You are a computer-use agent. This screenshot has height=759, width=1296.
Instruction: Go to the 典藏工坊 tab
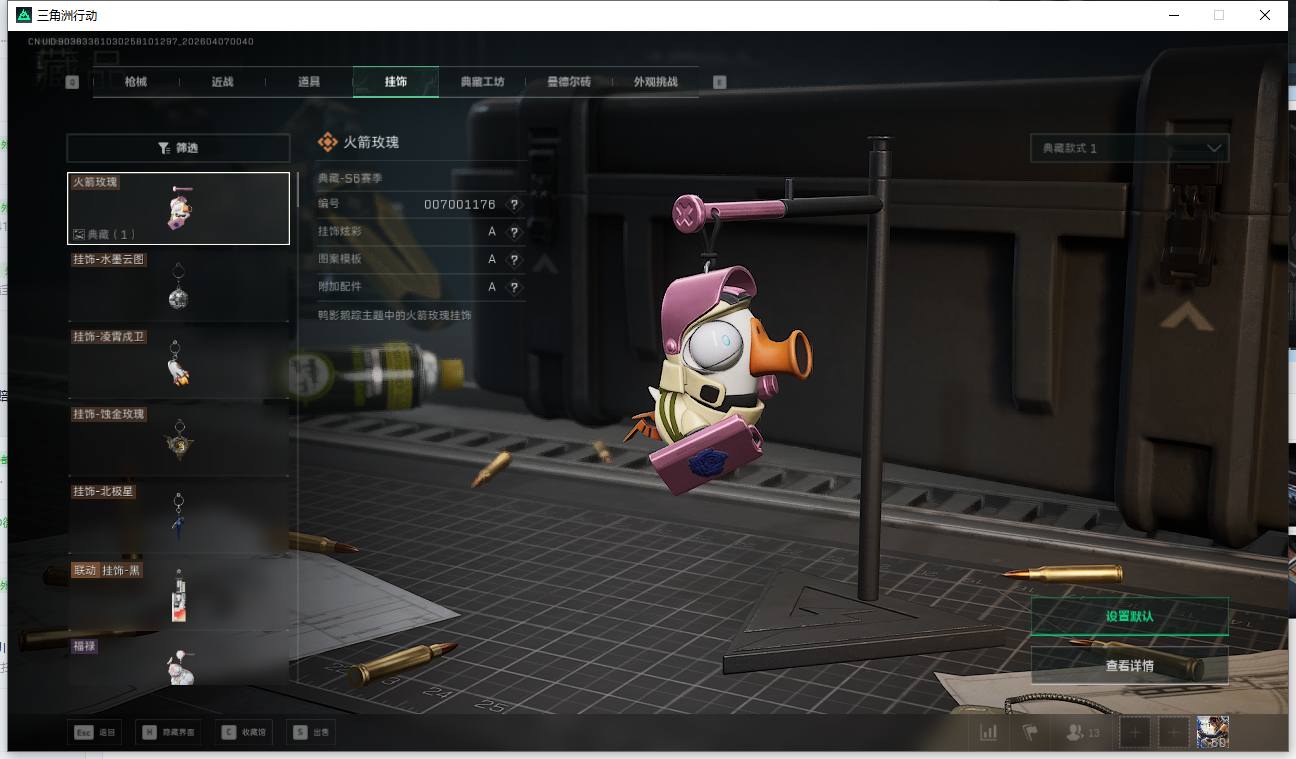tap(482, 82)
